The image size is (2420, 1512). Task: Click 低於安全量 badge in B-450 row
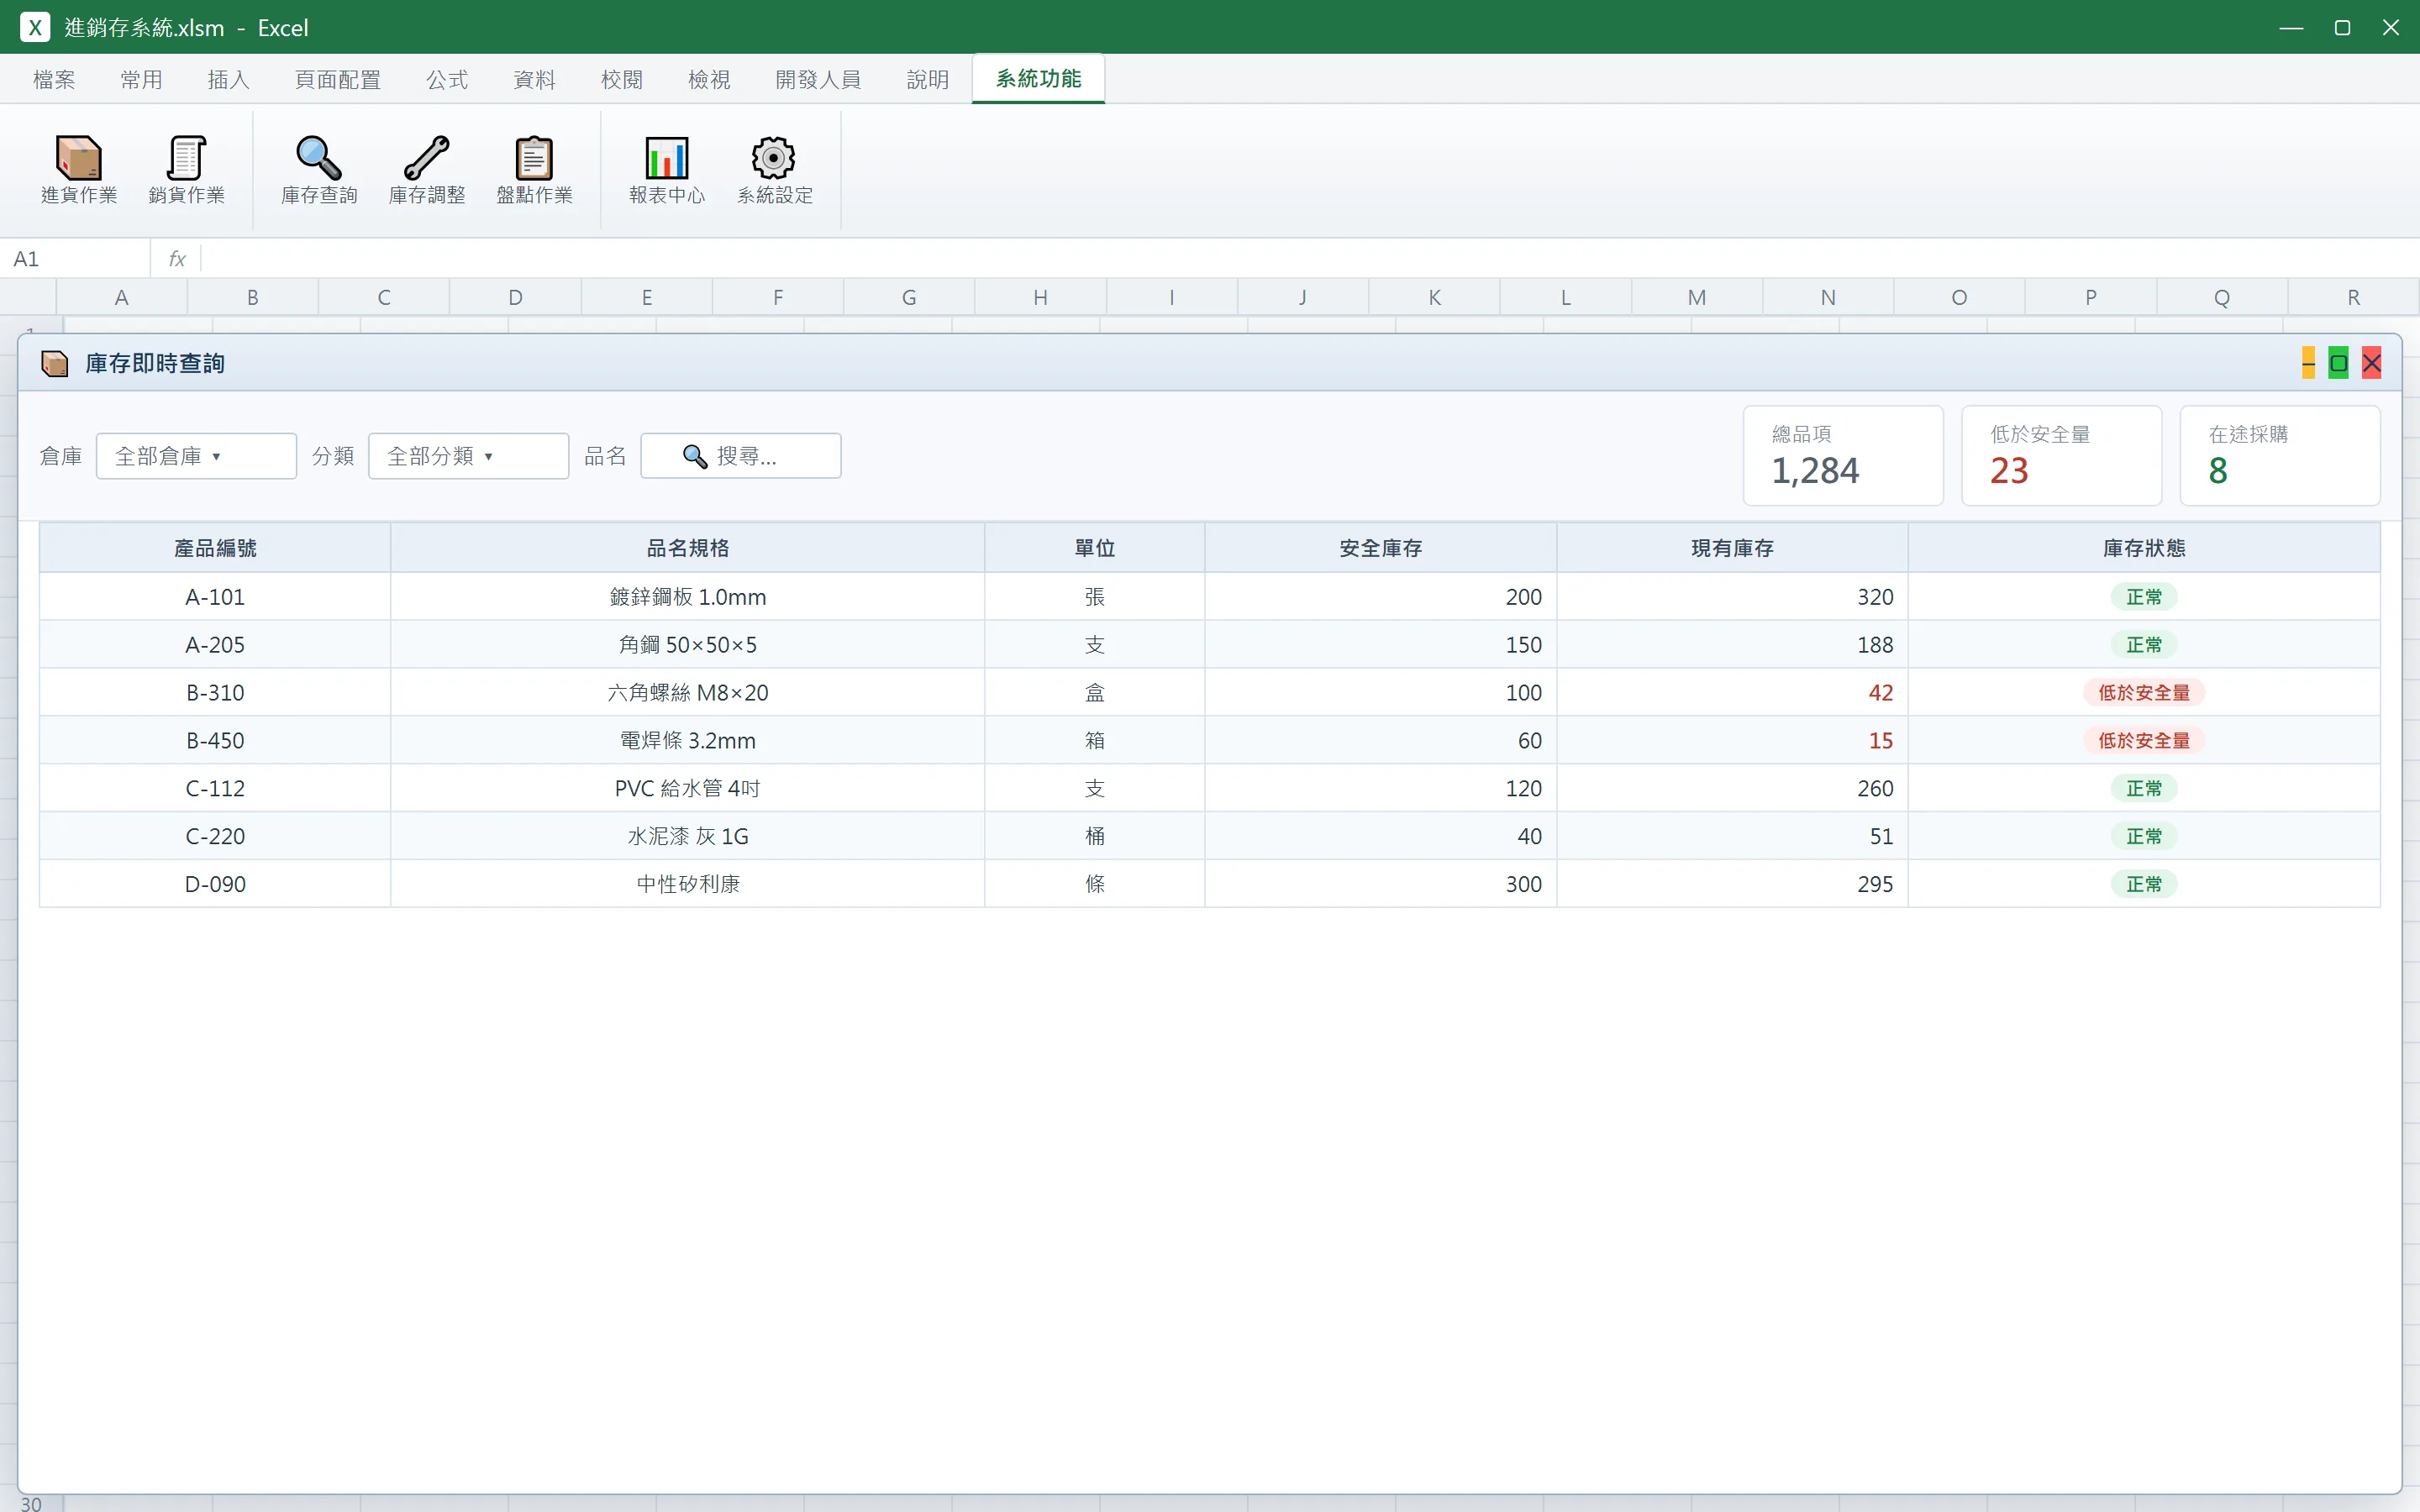[x=2144, y=741]
